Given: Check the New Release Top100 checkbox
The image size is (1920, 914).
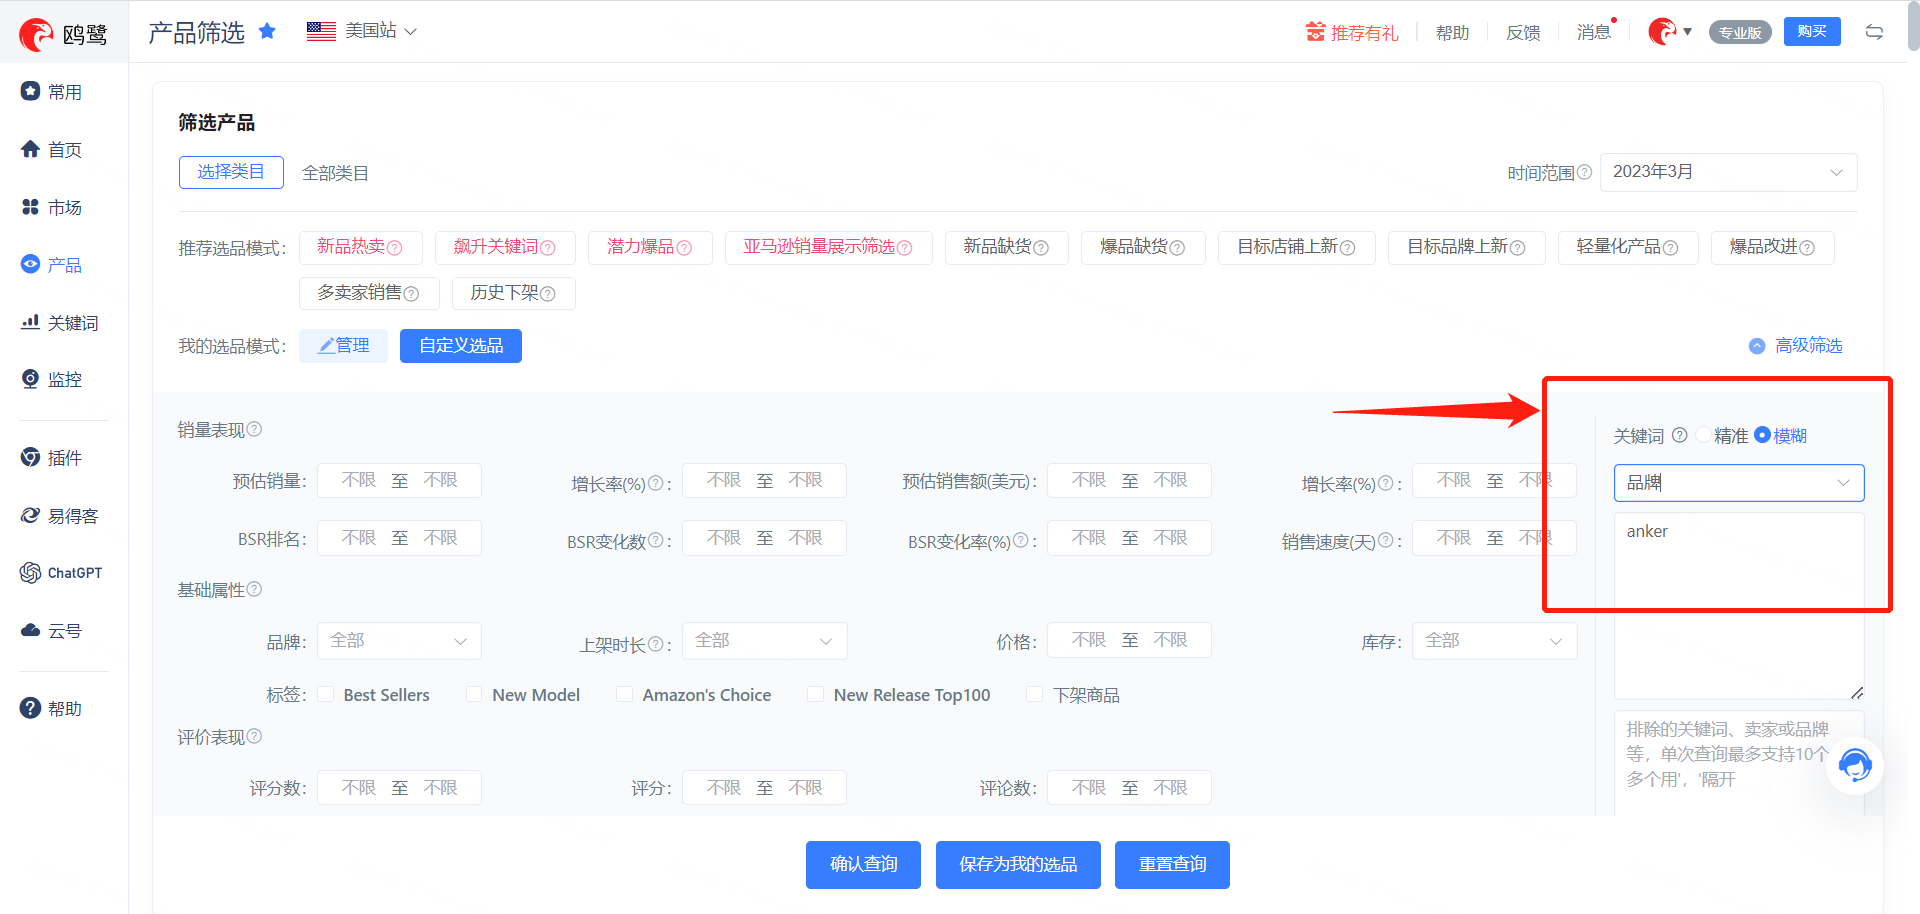Looking at the screenshot, I should coord(815,694).
